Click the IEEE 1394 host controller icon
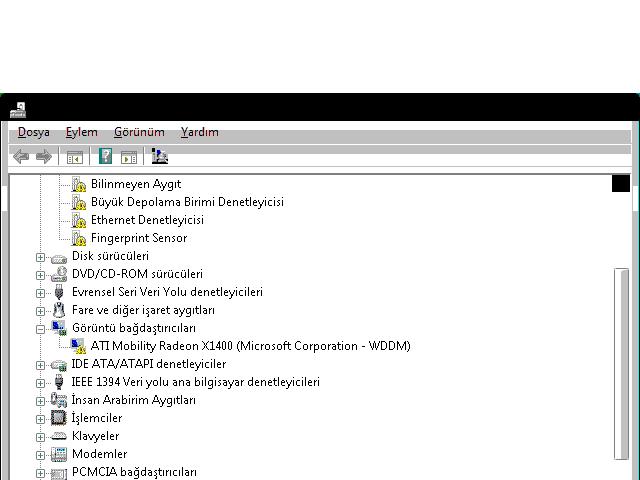Viewport: 640px width, 480px height. [x=59, y=382]
